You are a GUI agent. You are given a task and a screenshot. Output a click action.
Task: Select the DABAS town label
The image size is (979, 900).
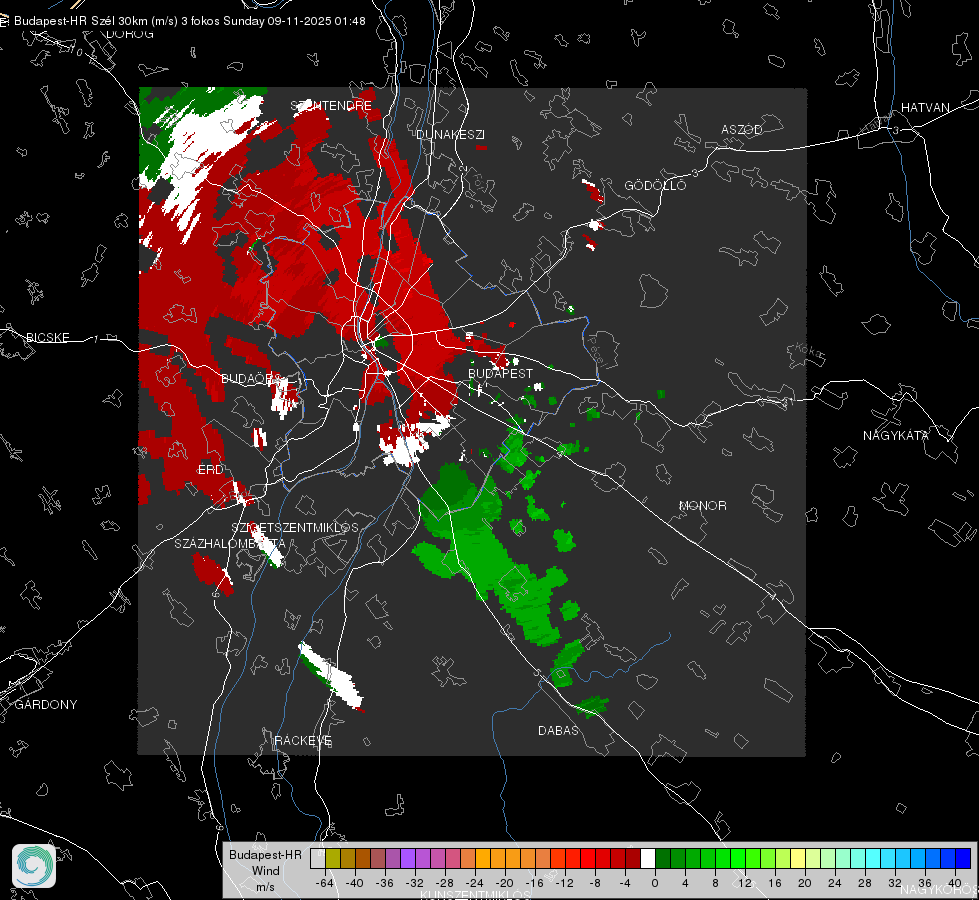[558, 731]
